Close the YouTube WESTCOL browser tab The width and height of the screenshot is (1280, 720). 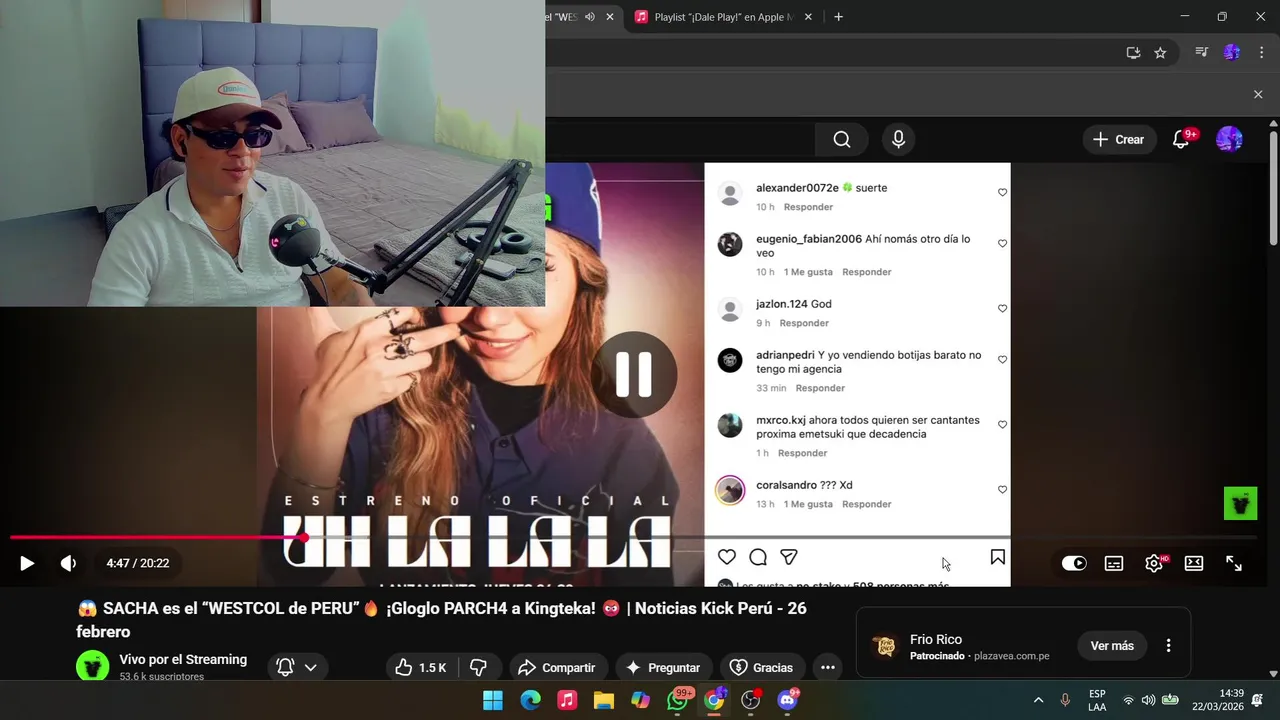(609, 17)
